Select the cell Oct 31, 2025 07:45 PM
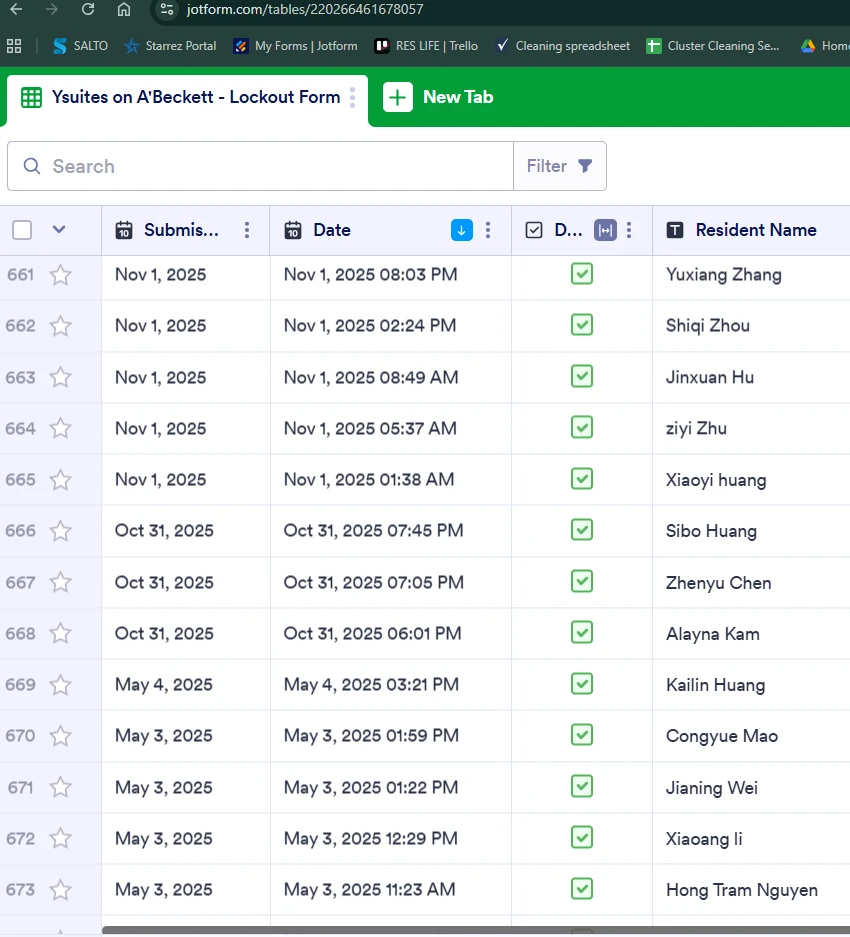The image size is (850, 937). tap(390, 531)
